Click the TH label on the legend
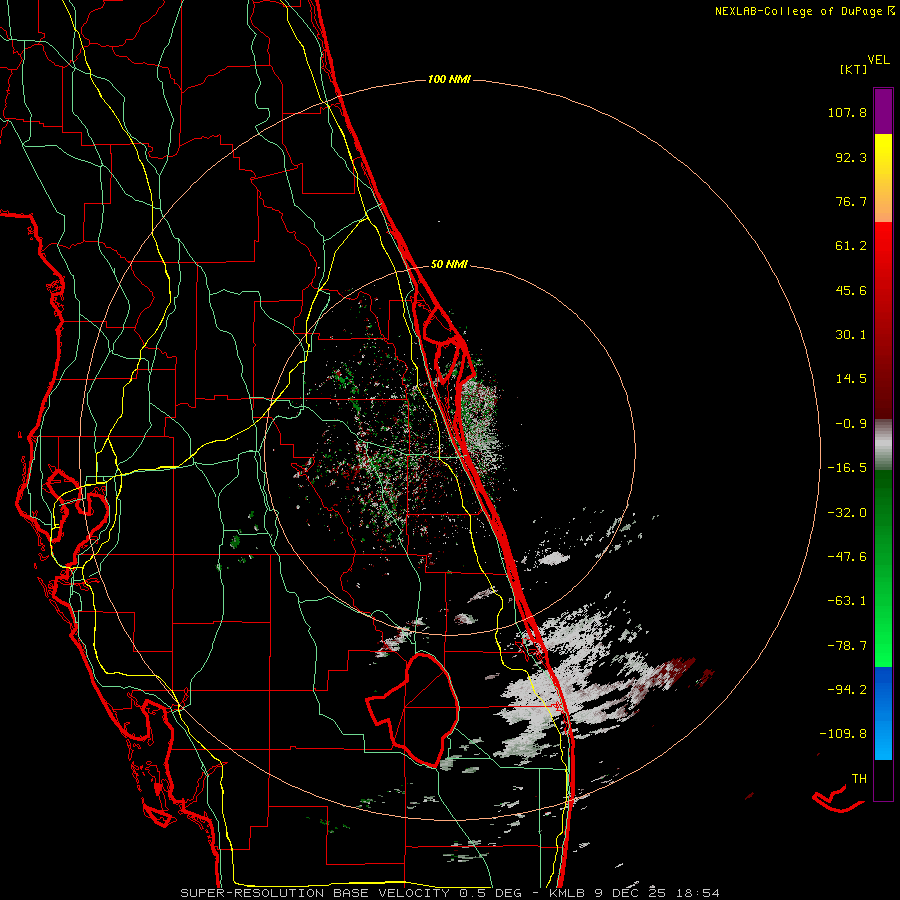 [859, 778]
